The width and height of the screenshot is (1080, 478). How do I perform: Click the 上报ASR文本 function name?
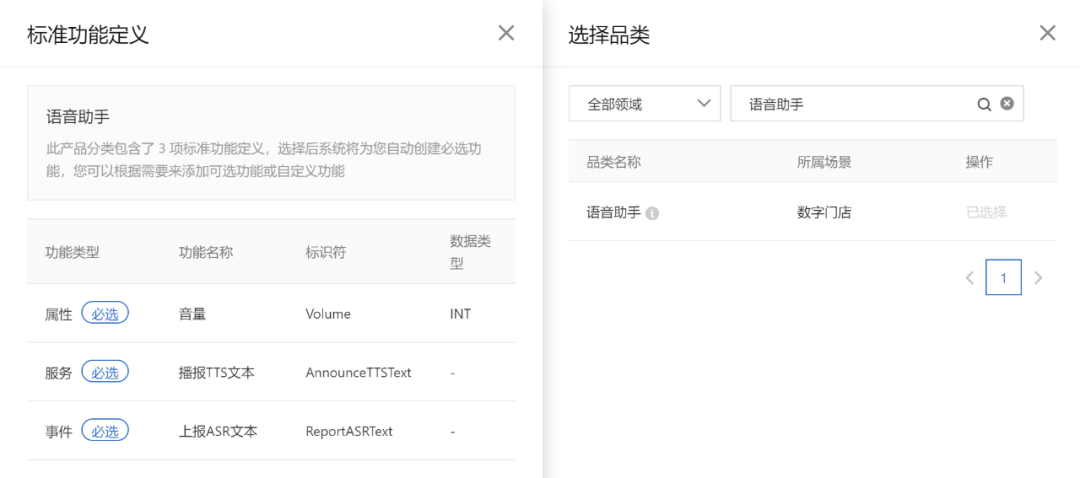click(218, 432)
